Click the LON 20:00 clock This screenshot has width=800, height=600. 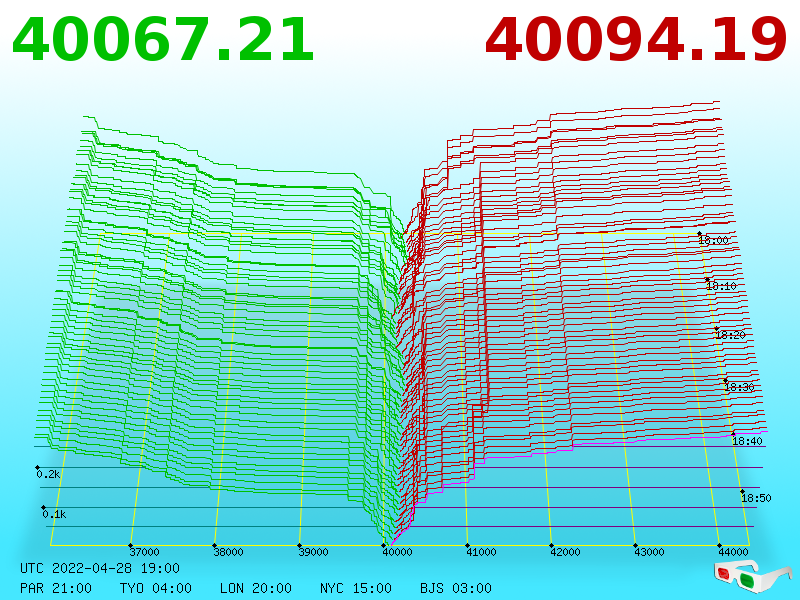tap(256, 588)
